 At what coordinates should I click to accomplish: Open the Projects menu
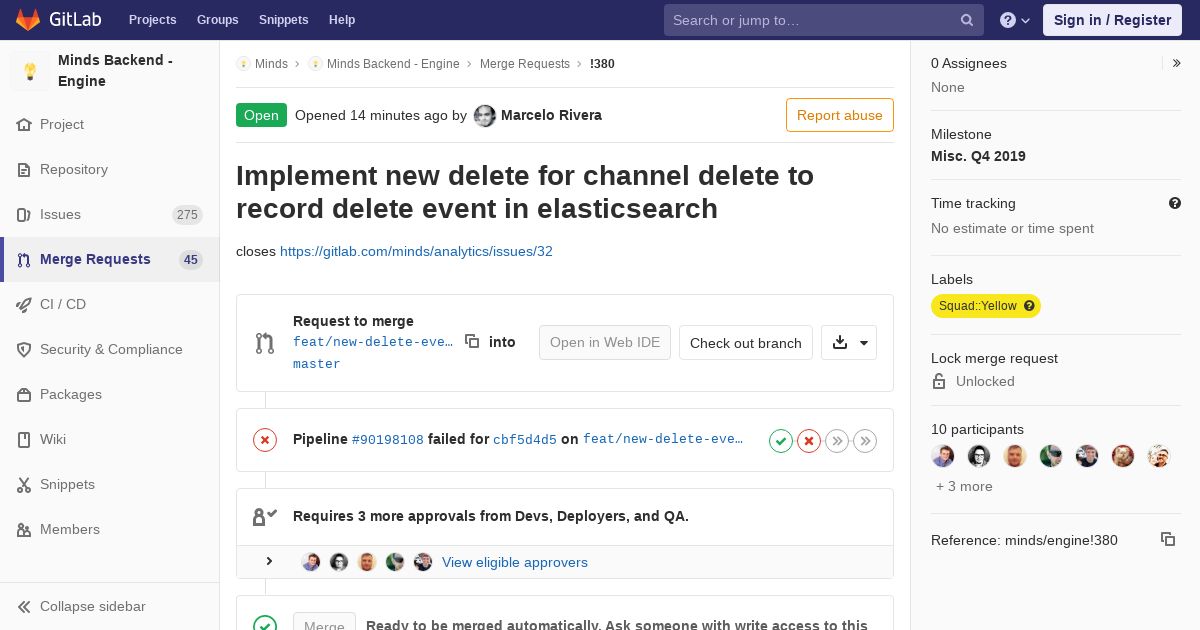coord(152,20)
